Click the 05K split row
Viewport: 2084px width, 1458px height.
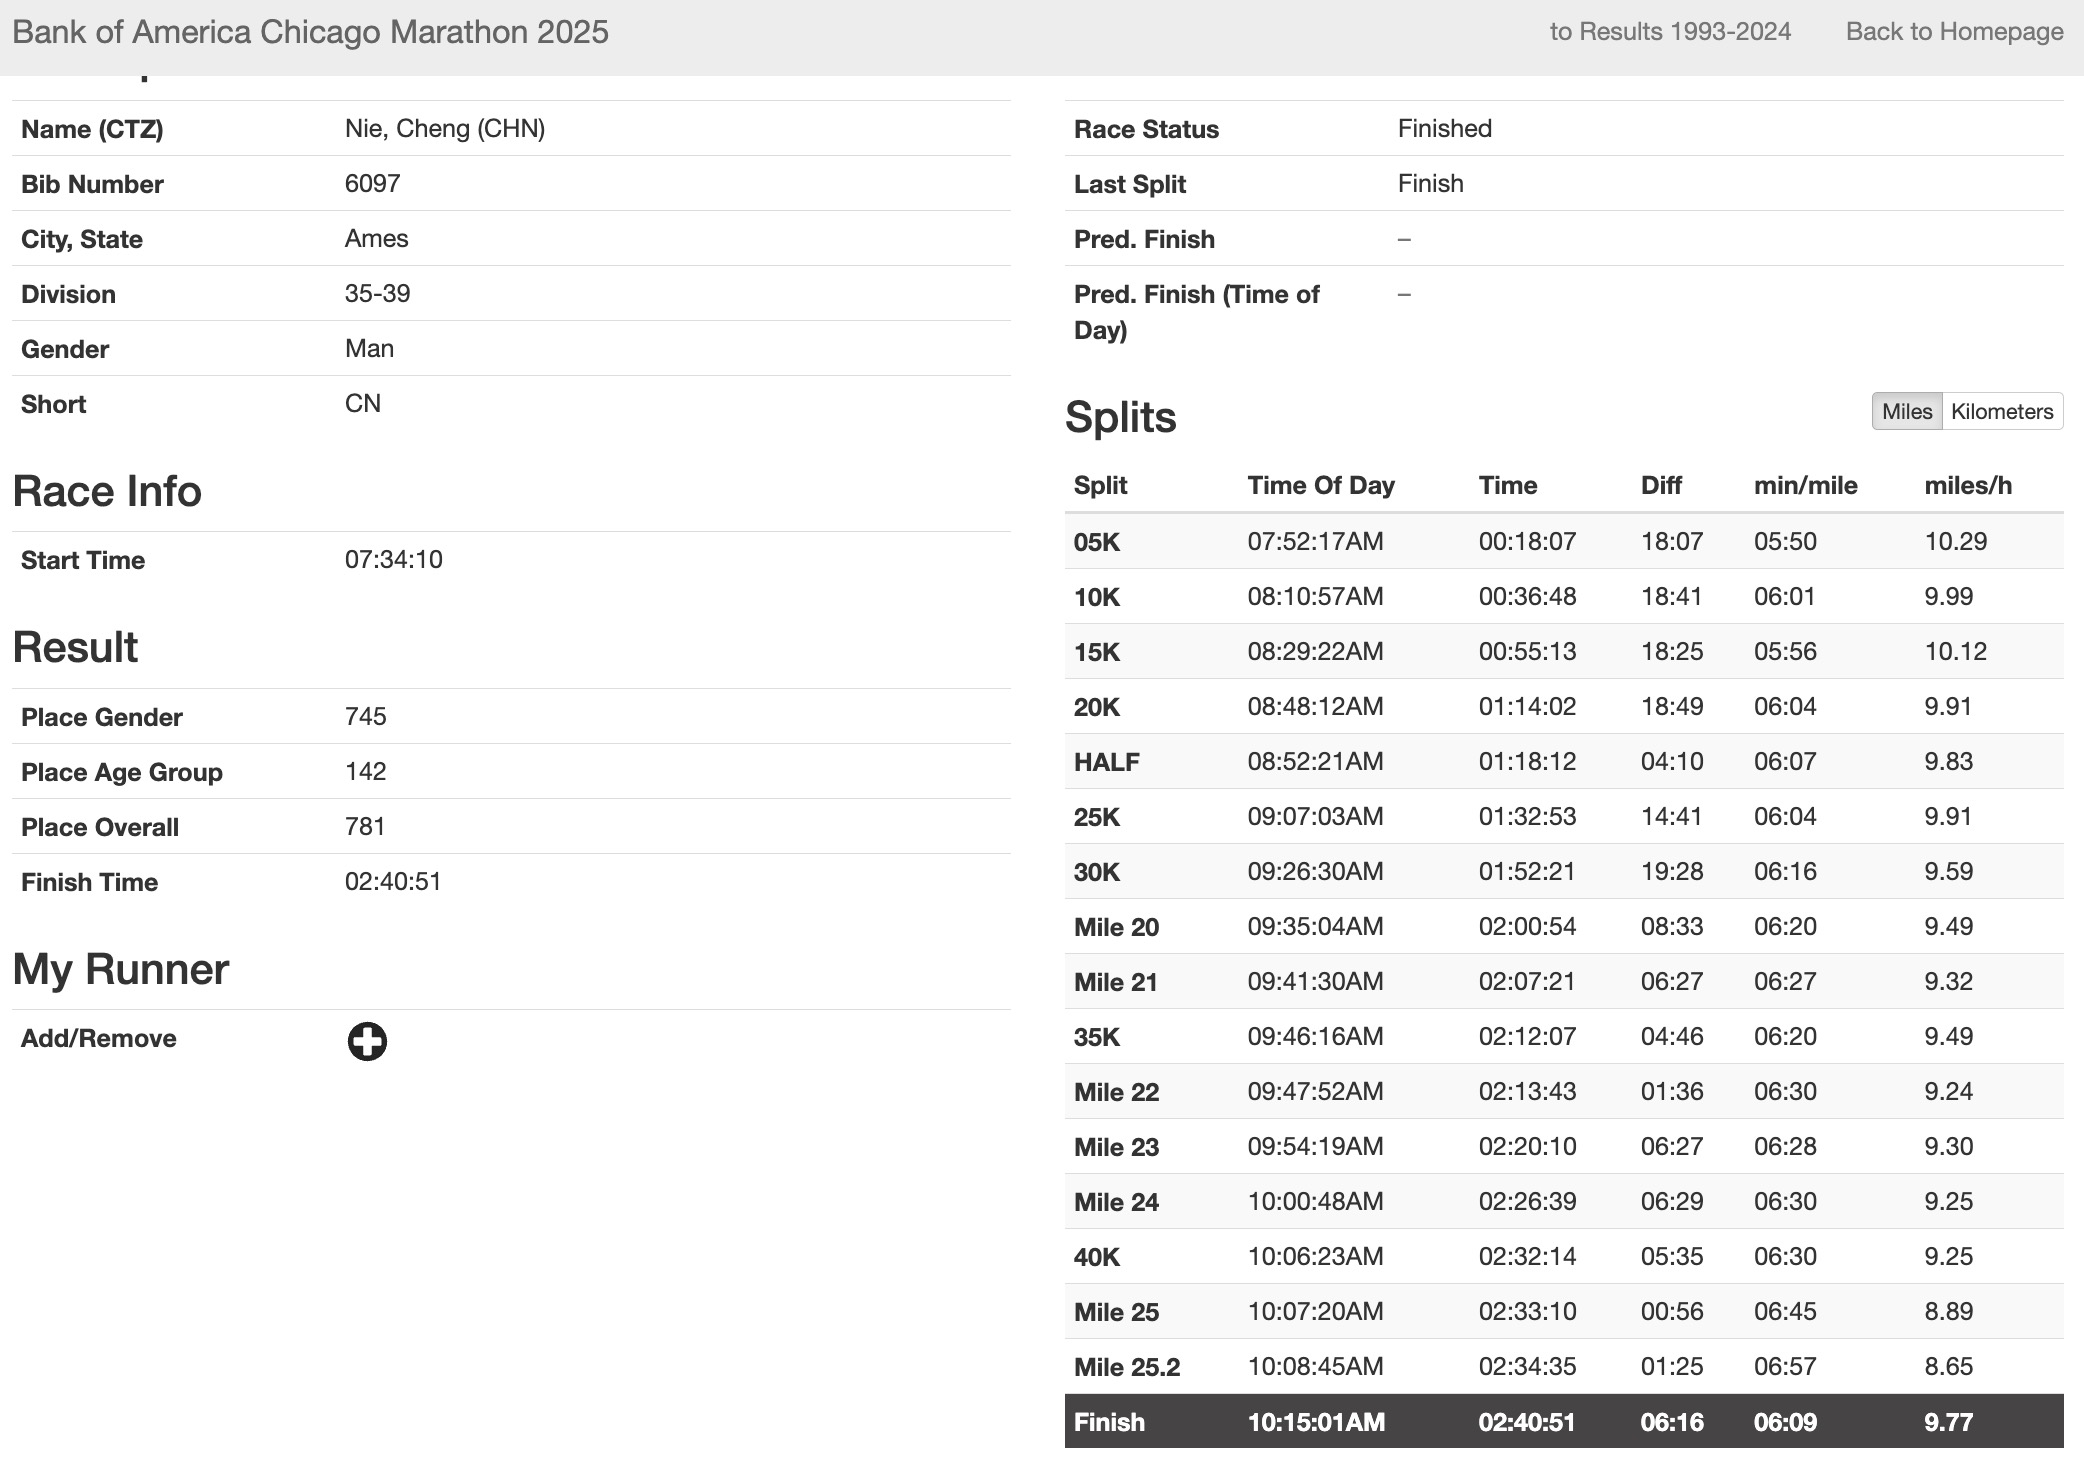coord(1563,541)
